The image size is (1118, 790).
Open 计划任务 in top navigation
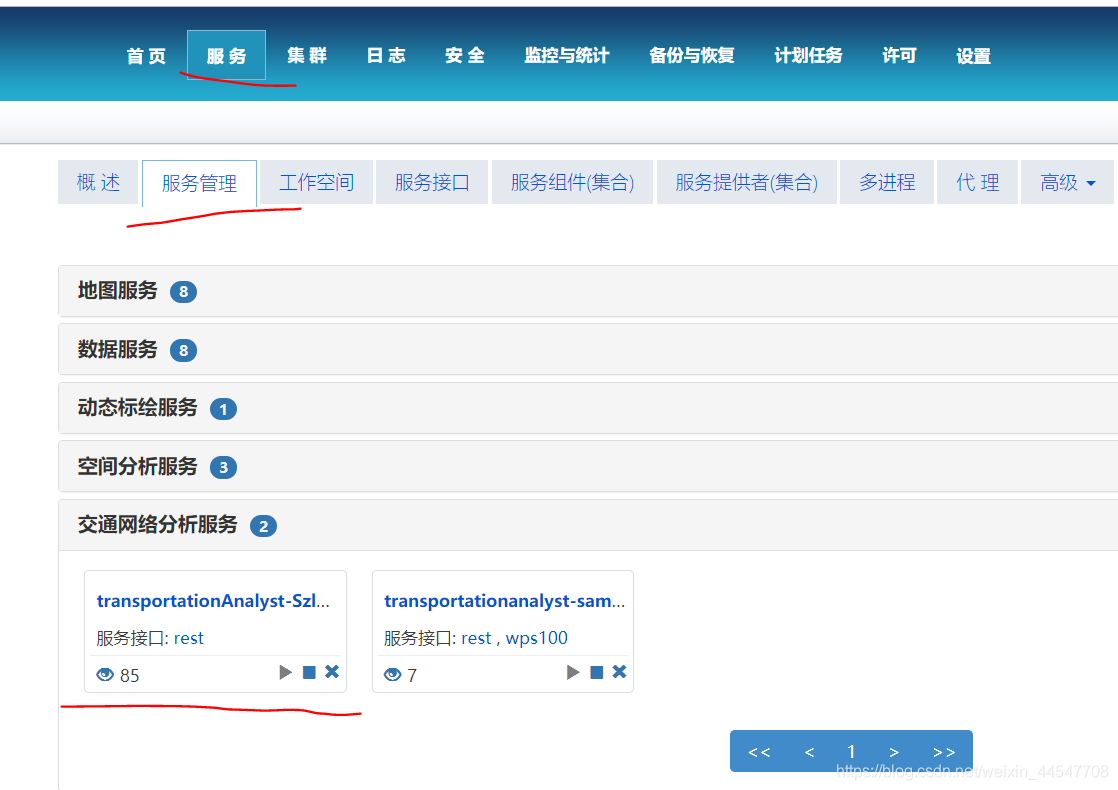tap(809, 56)
